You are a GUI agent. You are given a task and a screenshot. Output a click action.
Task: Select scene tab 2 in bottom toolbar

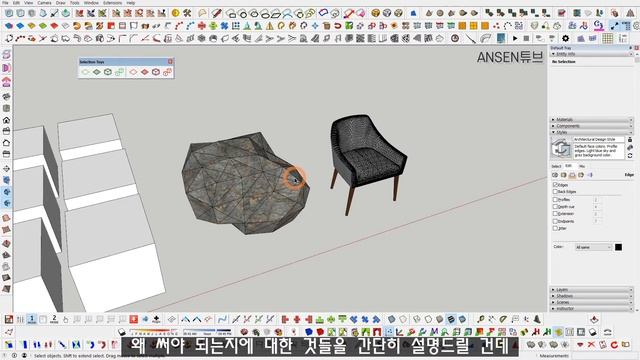coord(54,319)
